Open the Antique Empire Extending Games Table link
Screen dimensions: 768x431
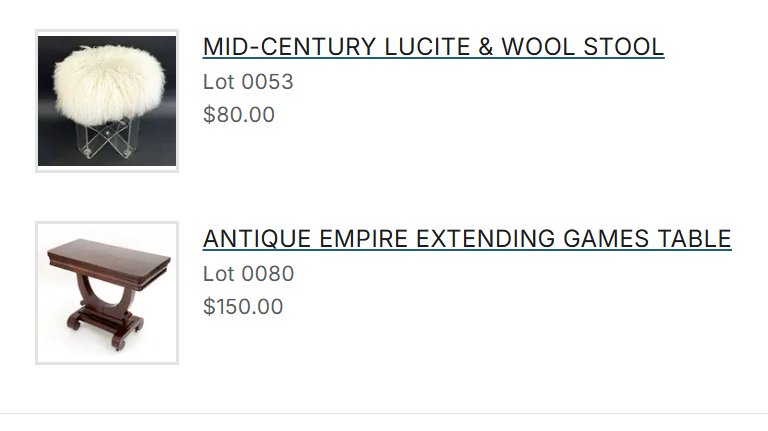[467, 239]
